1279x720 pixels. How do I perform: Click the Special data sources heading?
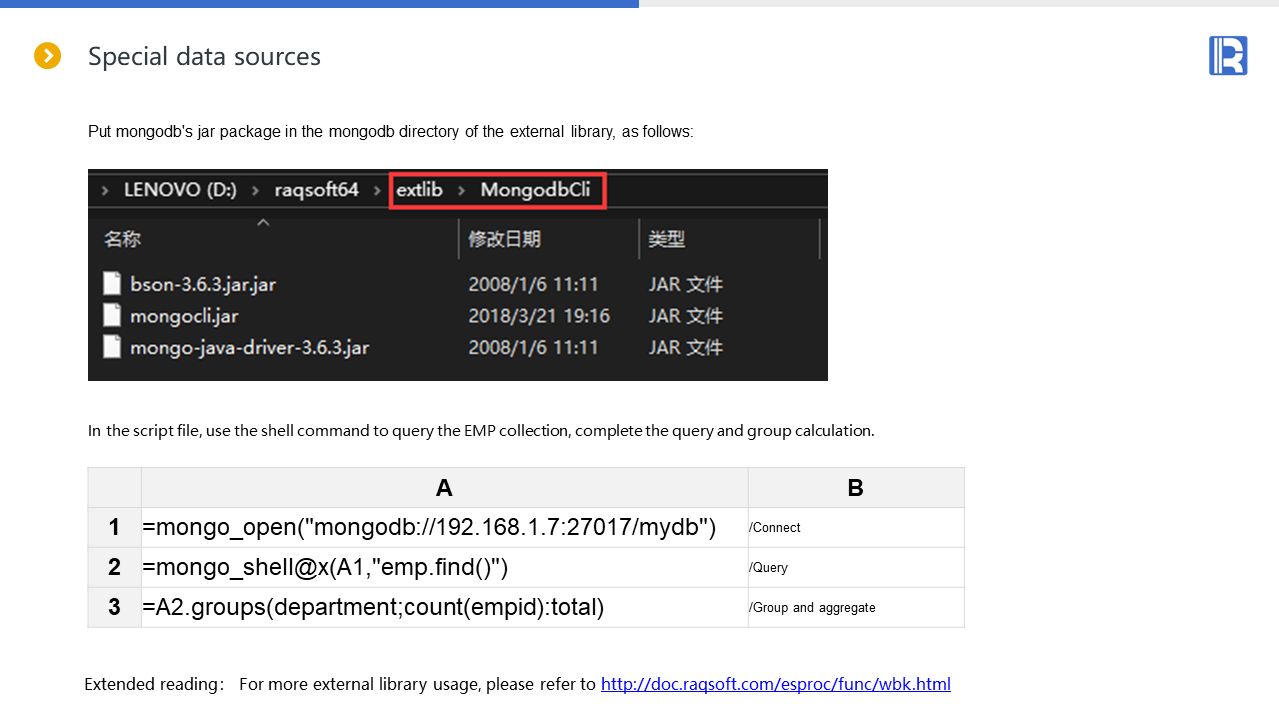click(x=204, y=56)
